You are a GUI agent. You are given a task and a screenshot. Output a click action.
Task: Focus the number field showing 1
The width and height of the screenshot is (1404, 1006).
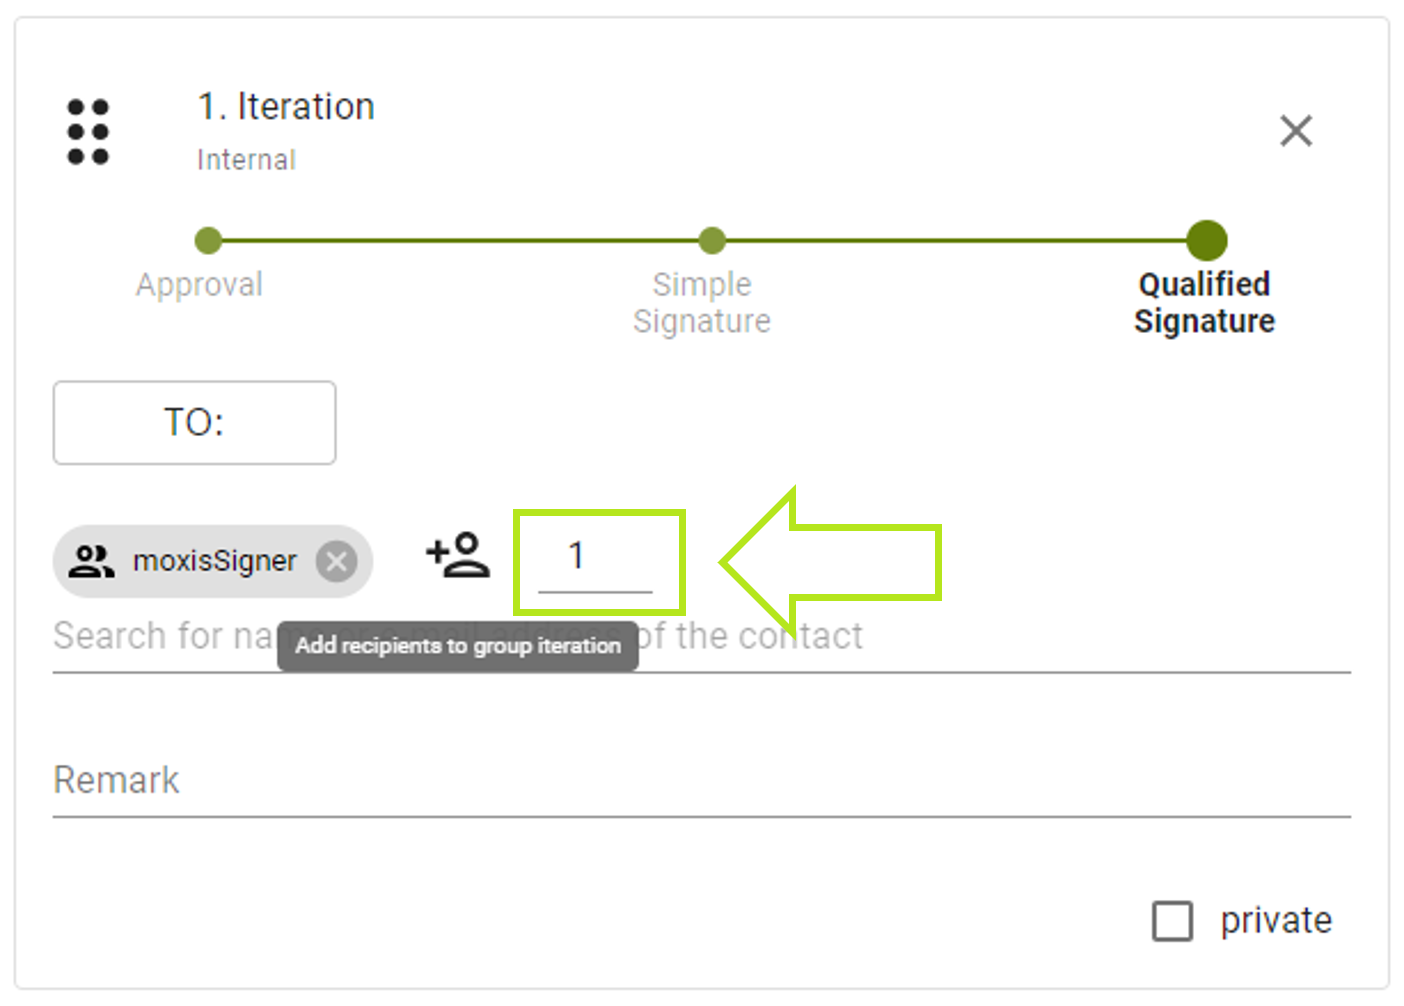tap(595, 557)
